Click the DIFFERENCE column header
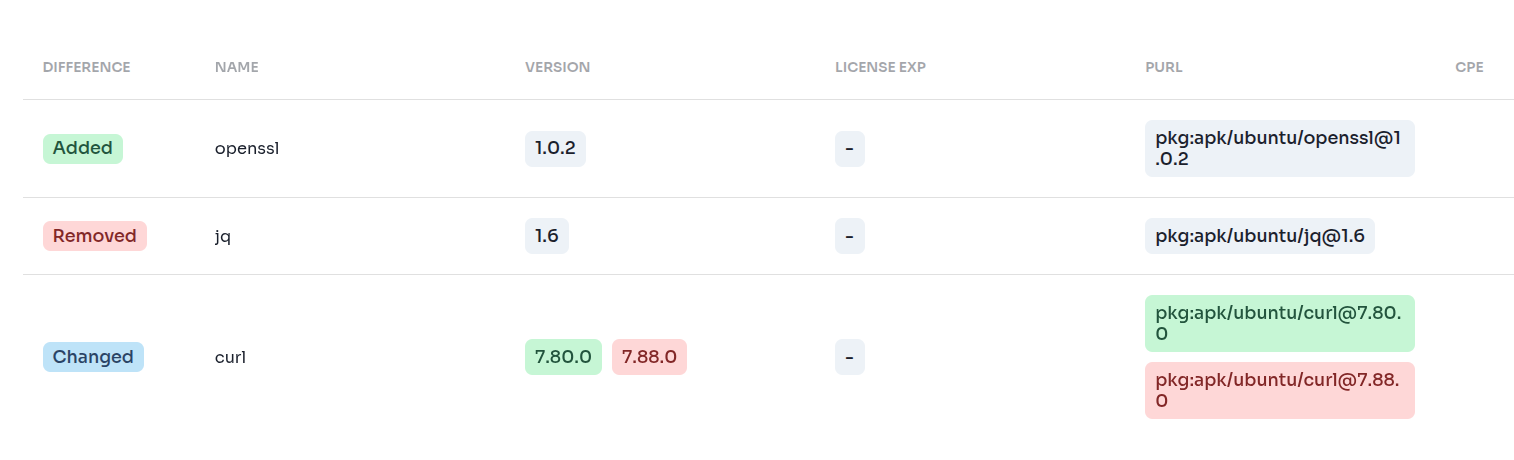This screenshot has width=1514, height=460. (86, 68)
